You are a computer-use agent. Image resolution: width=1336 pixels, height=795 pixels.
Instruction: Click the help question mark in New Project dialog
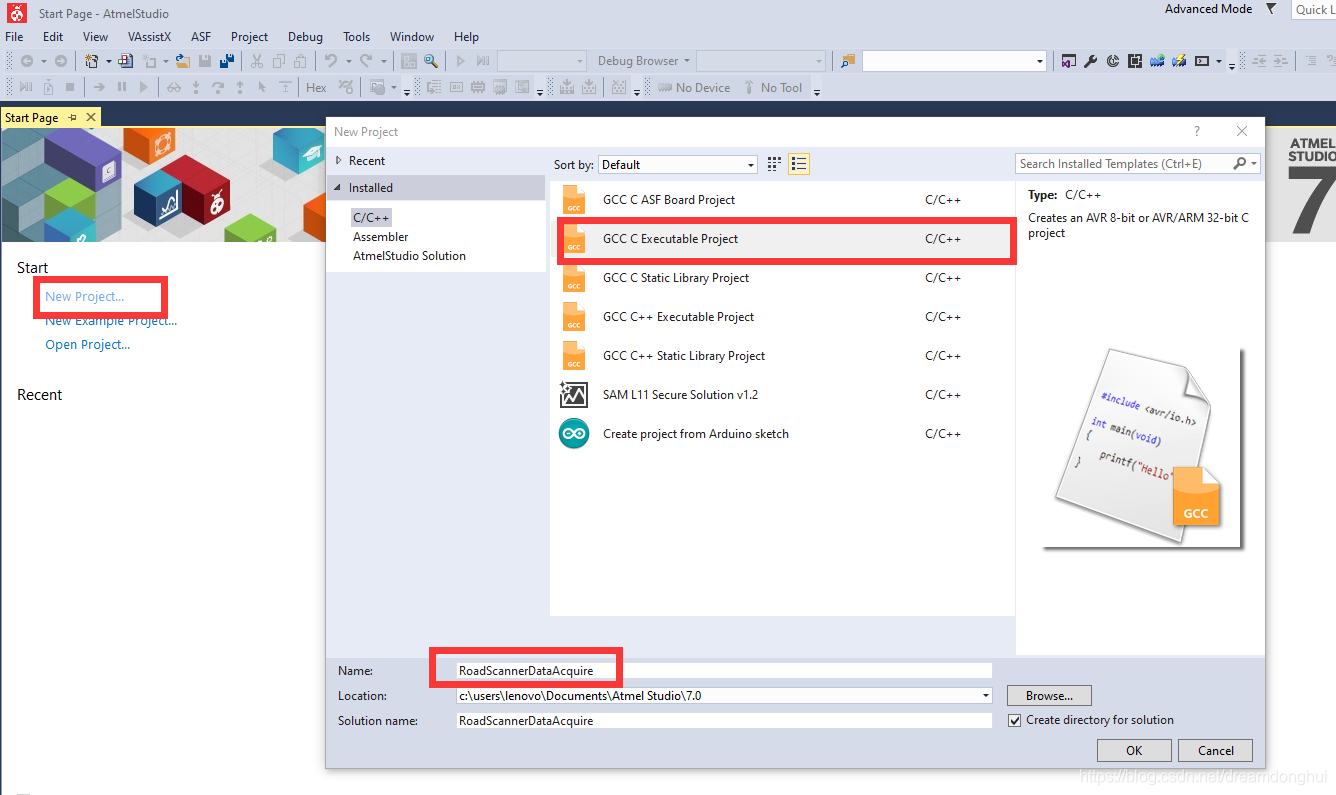(1197, 131)
